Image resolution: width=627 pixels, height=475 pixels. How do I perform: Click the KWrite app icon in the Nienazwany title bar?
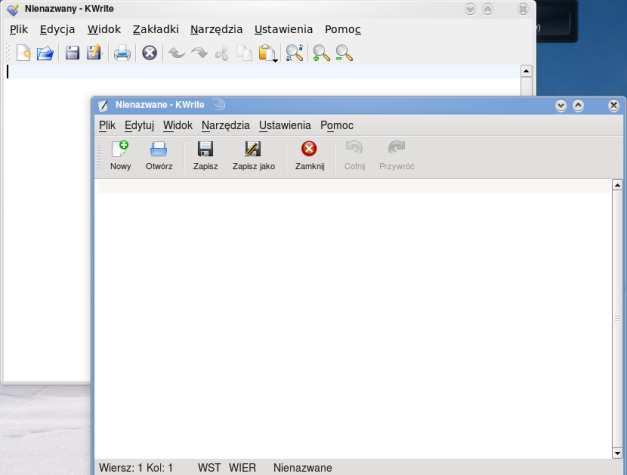point(12,9)
